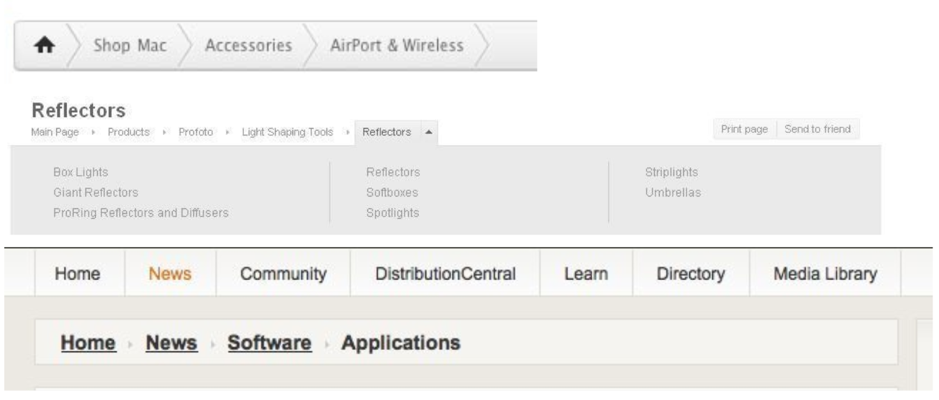Collapse the Reflectors breadcrumb dropdown arrow
939x400 pixels.
pos(428,132)
